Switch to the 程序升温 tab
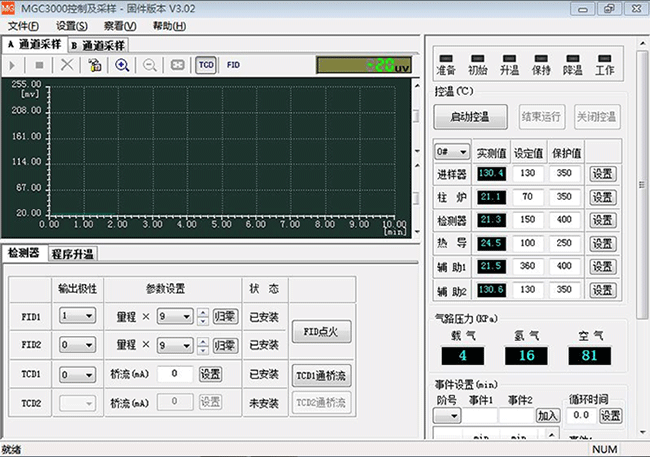The height and width of the screenshot is (457, 650). [74, 254]
